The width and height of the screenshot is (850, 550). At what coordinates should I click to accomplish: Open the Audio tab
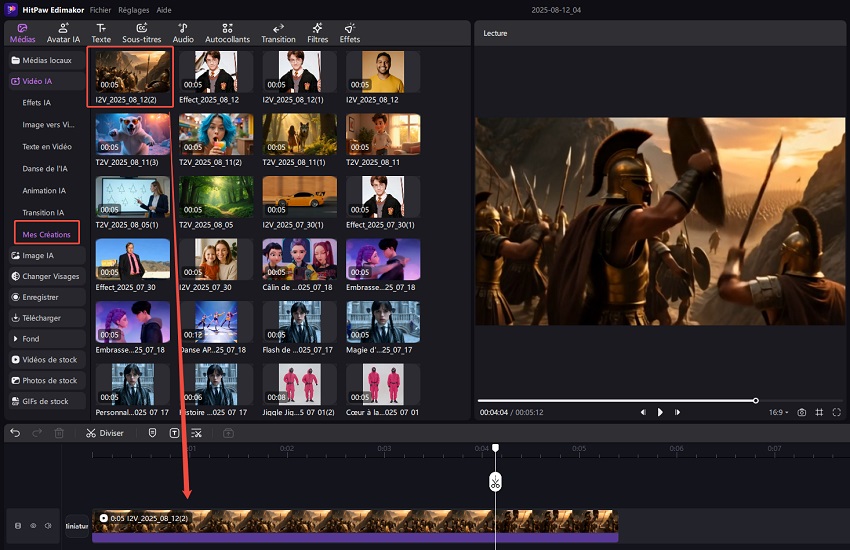[x=183, y=33]
